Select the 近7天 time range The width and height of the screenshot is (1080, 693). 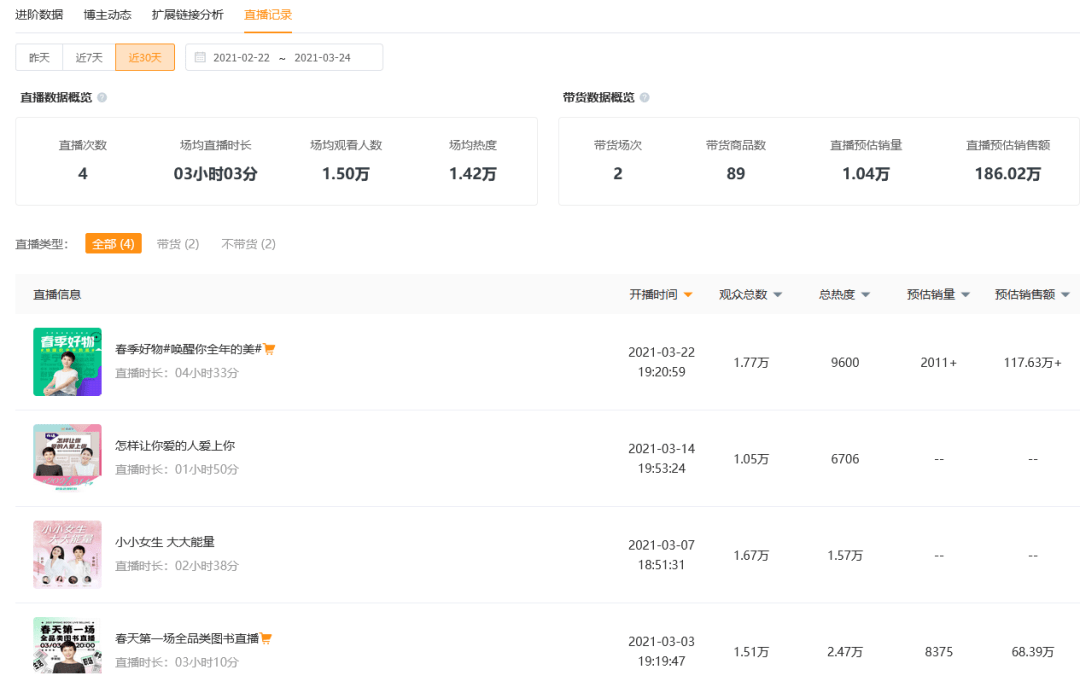pyautogui.click(x=89, y=57)
